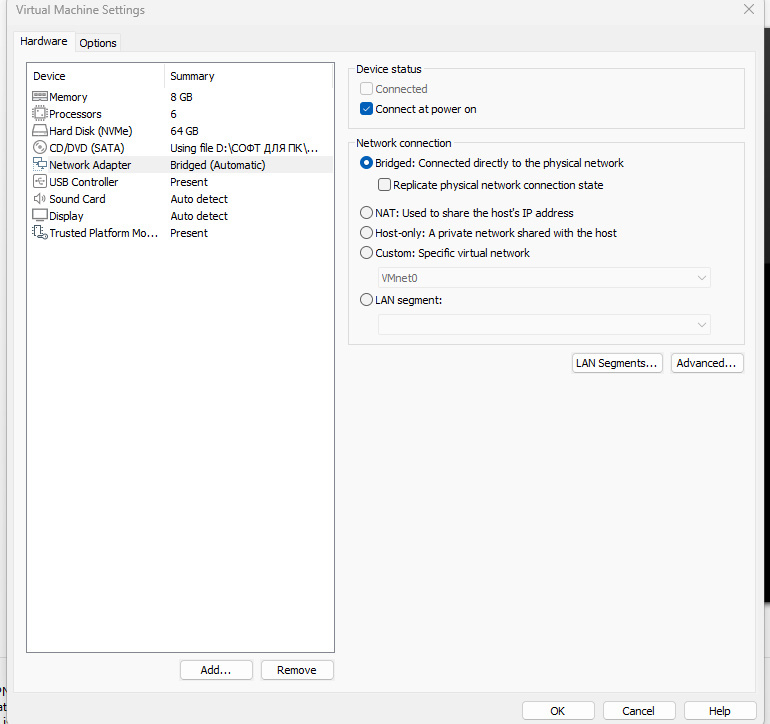Open Help for virtual machine settings

pyautogui.click(x=719, y=711)
